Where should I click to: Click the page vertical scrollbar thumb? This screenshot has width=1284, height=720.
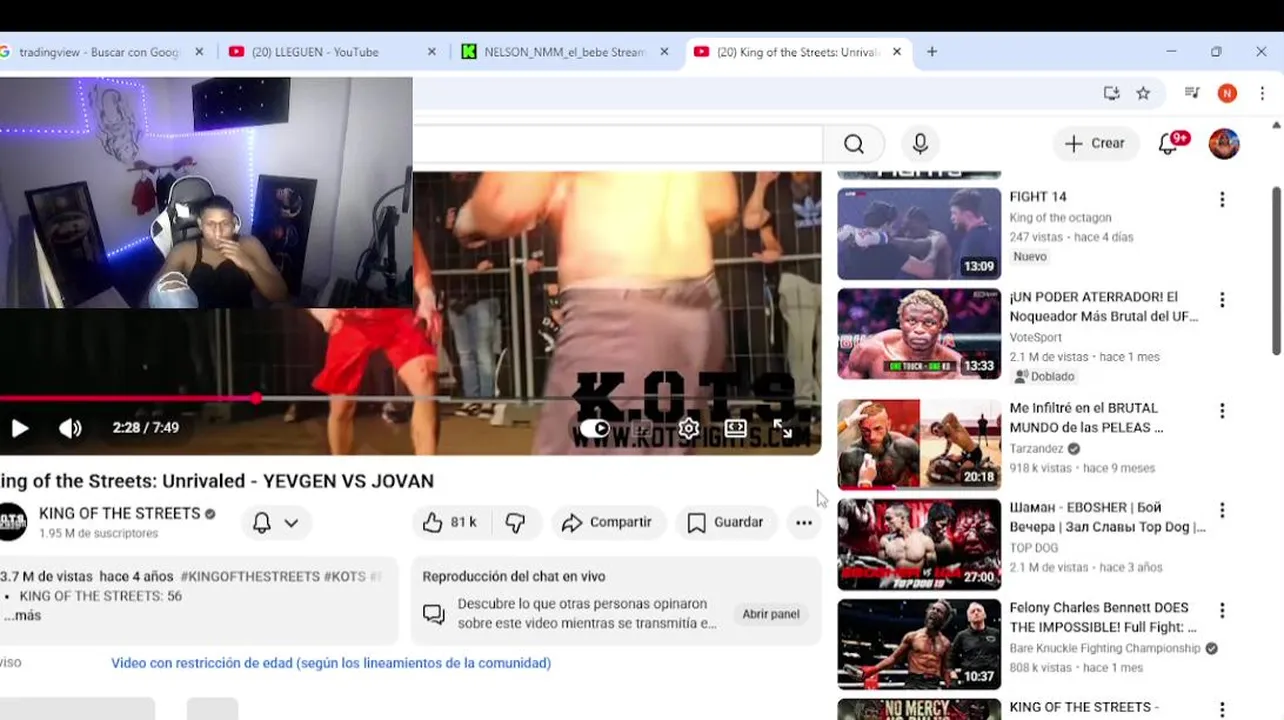click(x=1276, y=270)
